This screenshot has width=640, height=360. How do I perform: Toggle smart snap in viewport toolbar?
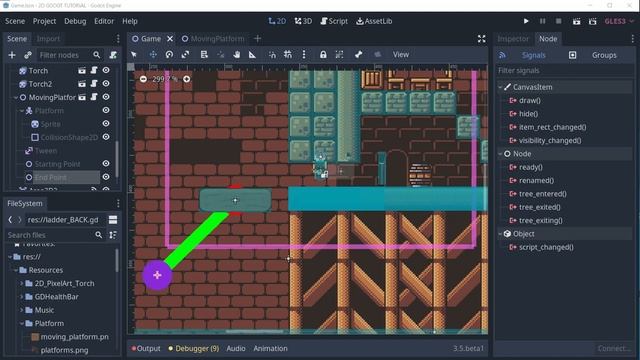tap(272, 55)
